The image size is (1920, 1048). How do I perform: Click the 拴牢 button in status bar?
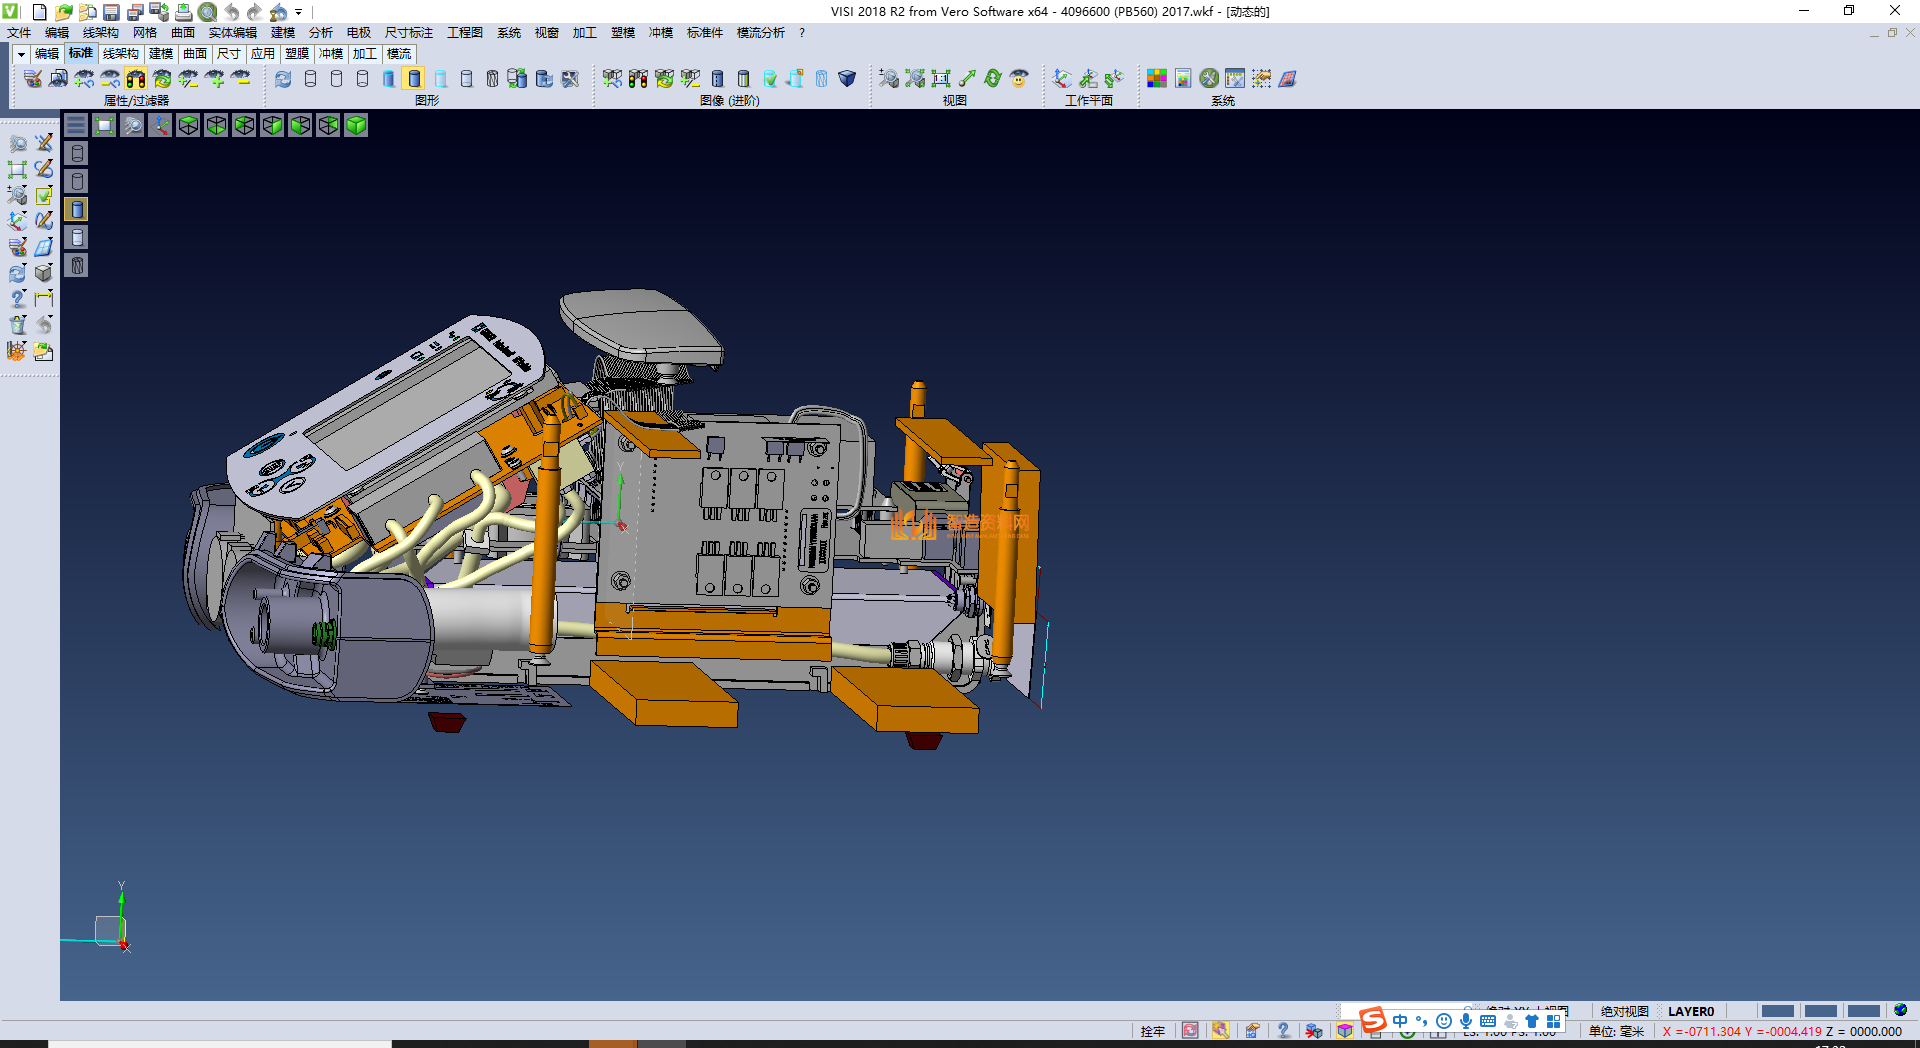tap(1153, 1031)
